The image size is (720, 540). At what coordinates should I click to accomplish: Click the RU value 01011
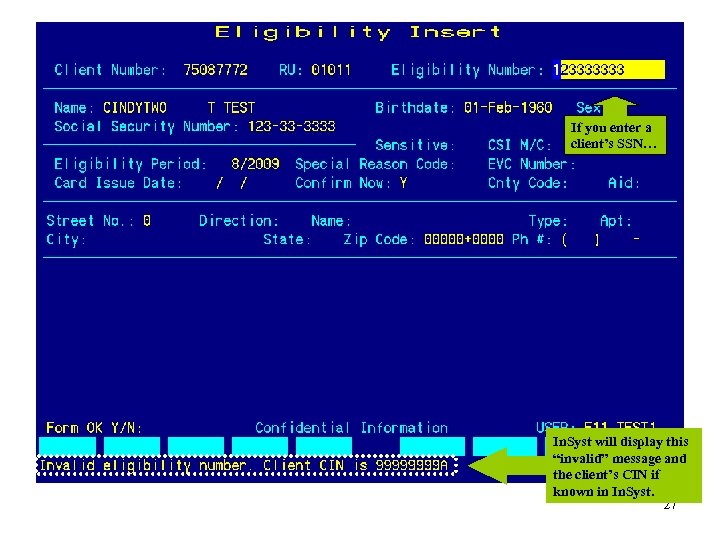tap(331, 70)
